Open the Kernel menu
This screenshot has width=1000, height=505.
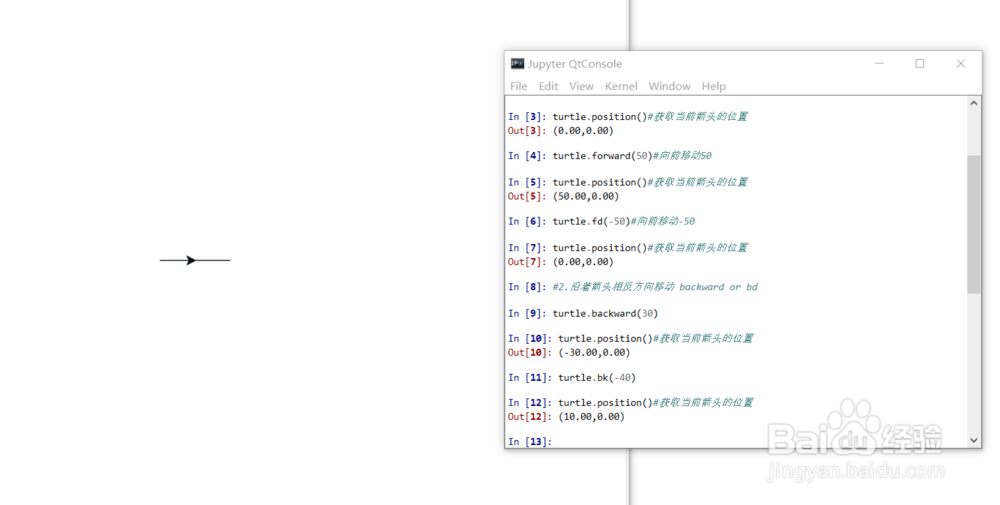click(x=621, y=86)
